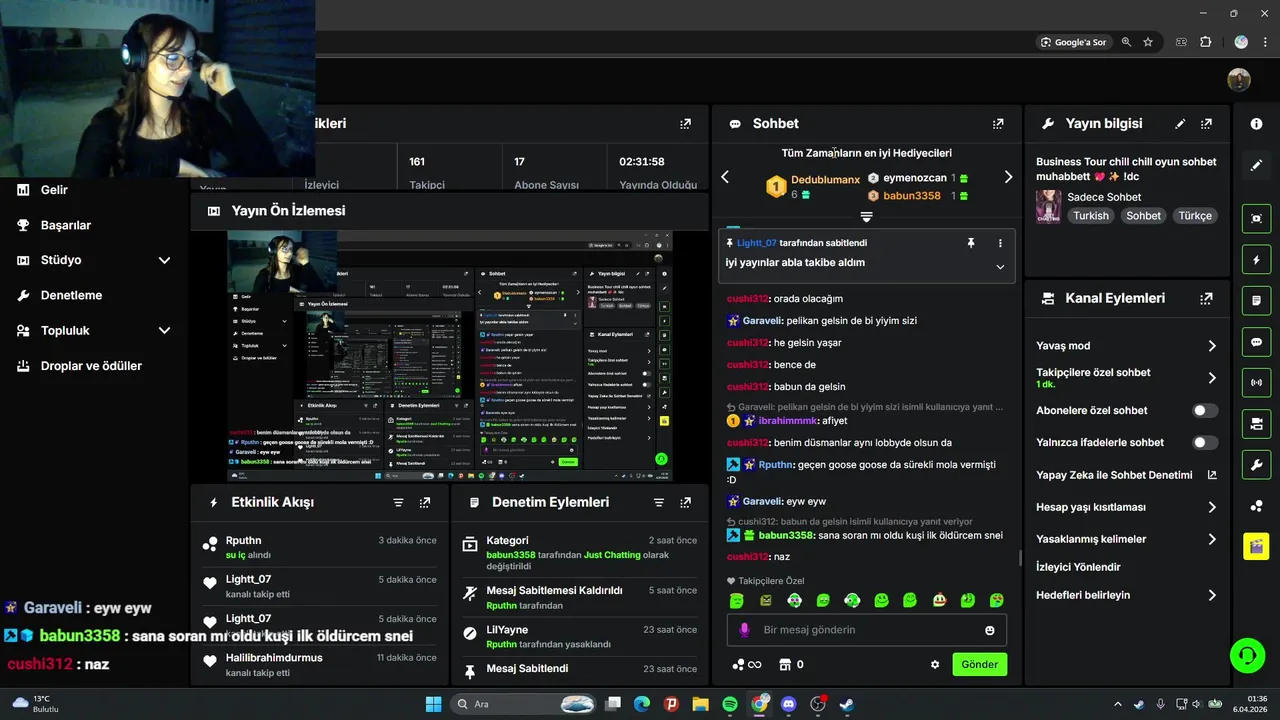Edit stream info with pencil icon in Yayın bilgisi

click(1180, 124)
